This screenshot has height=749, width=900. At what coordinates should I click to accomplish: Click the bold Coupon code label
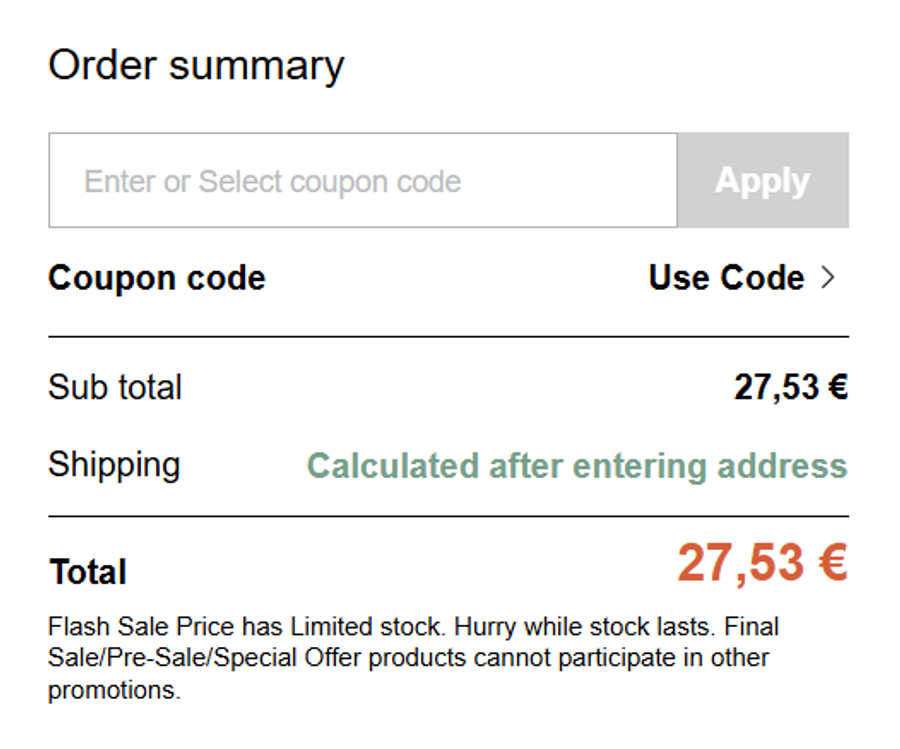pyautogui.click(x=157, y=278)
